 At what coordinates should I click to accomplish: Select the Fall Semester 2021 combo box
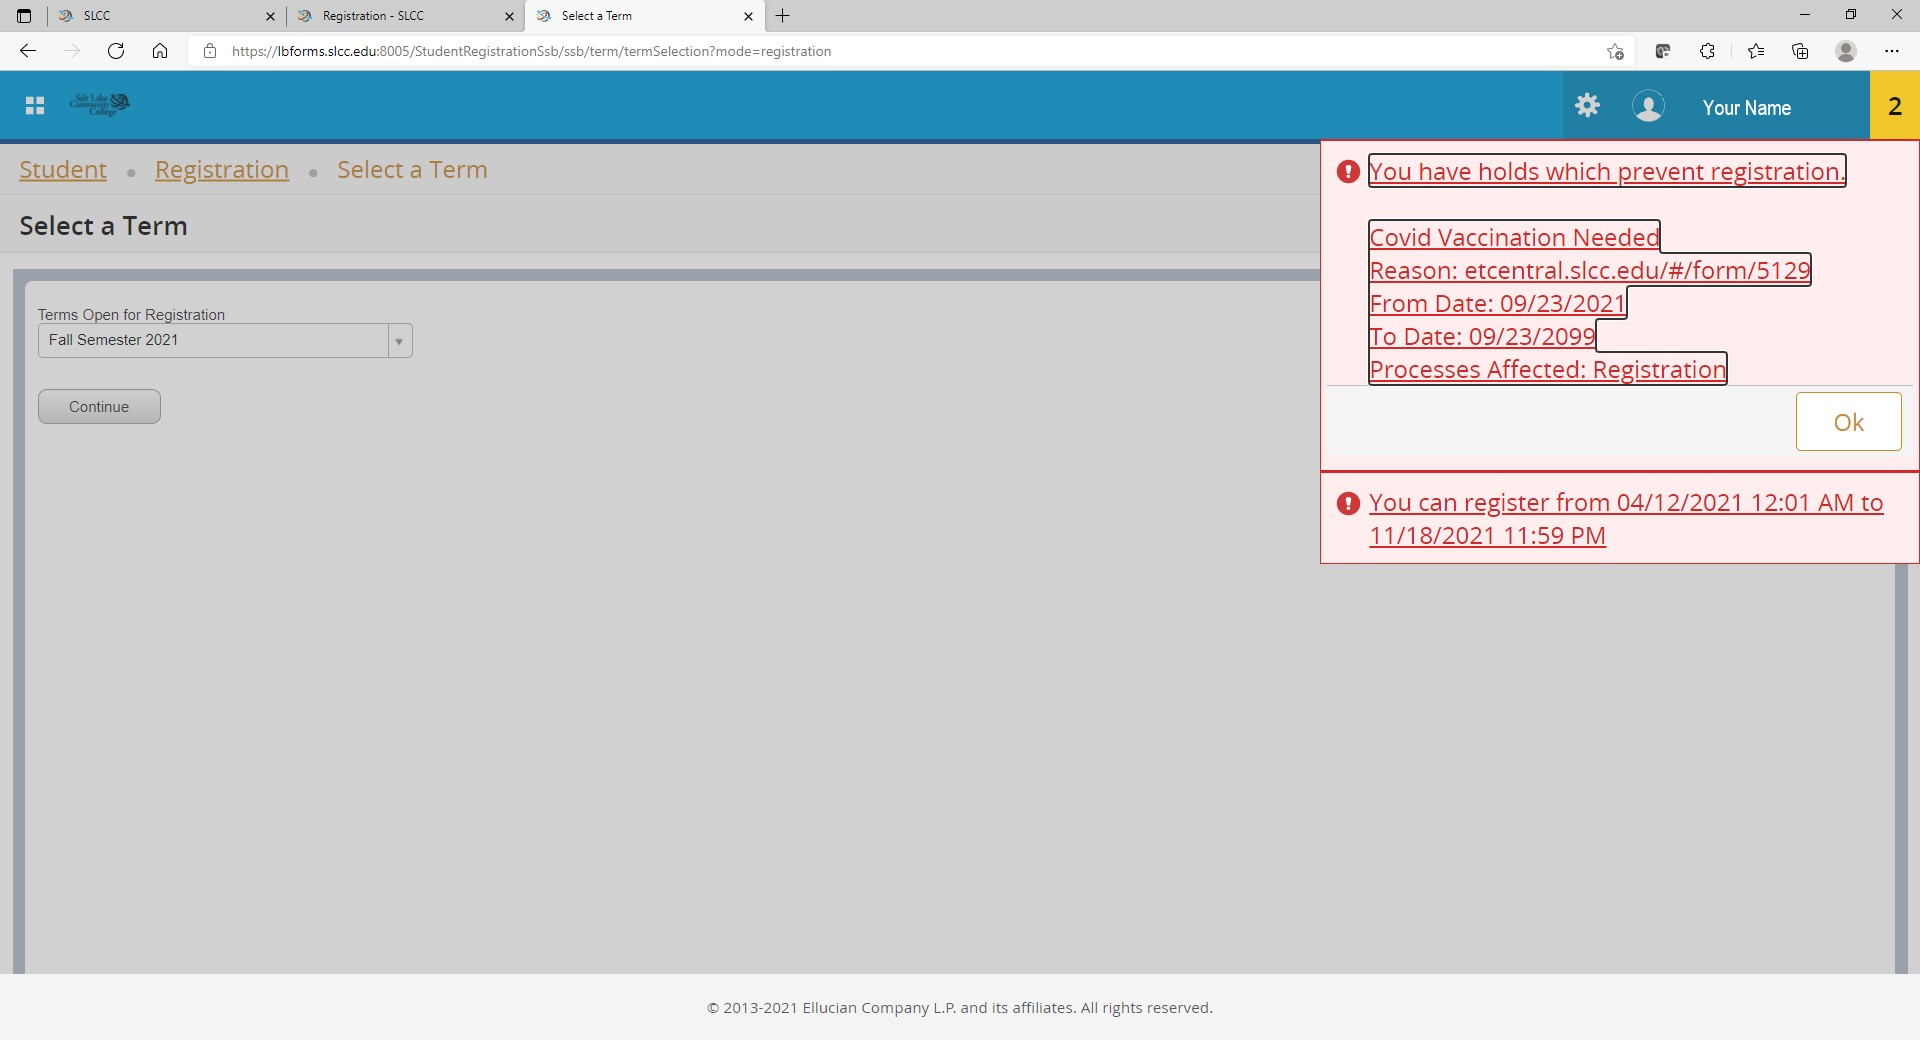pyautogui.click(x=213, y=341)
